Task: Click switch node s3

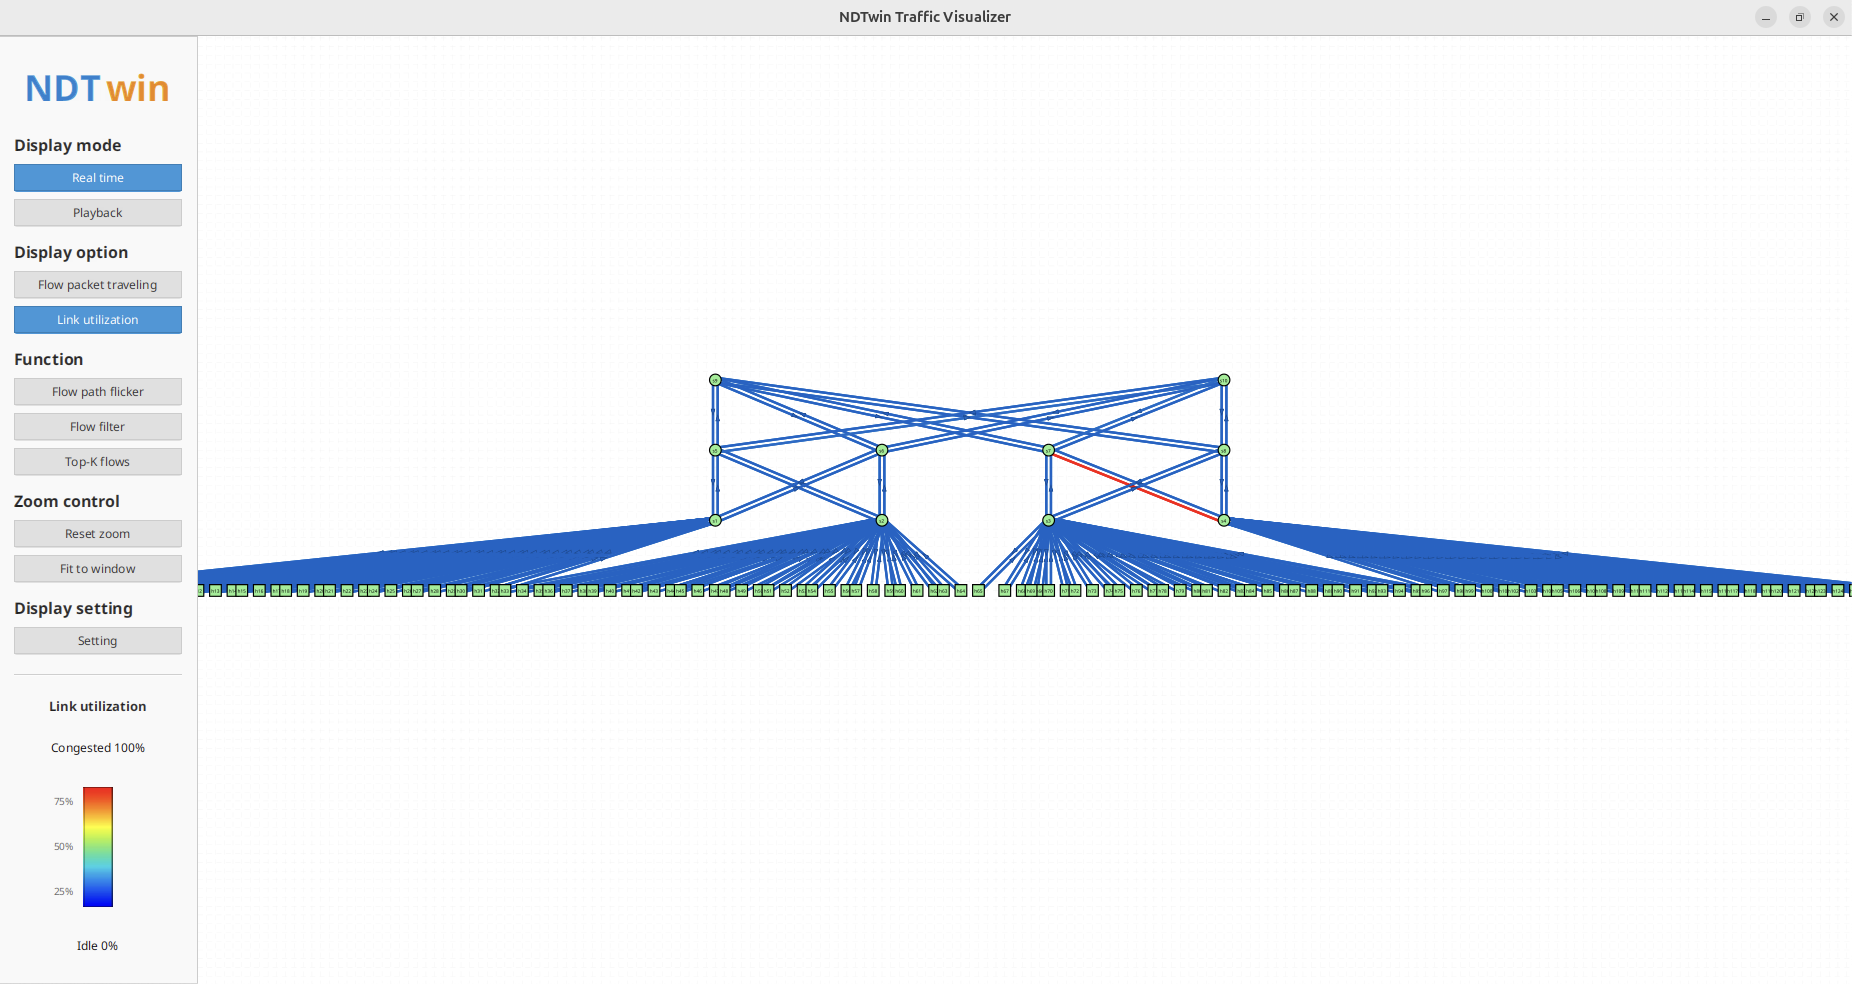Action: pyautogui.click(x=1048, y=520)
